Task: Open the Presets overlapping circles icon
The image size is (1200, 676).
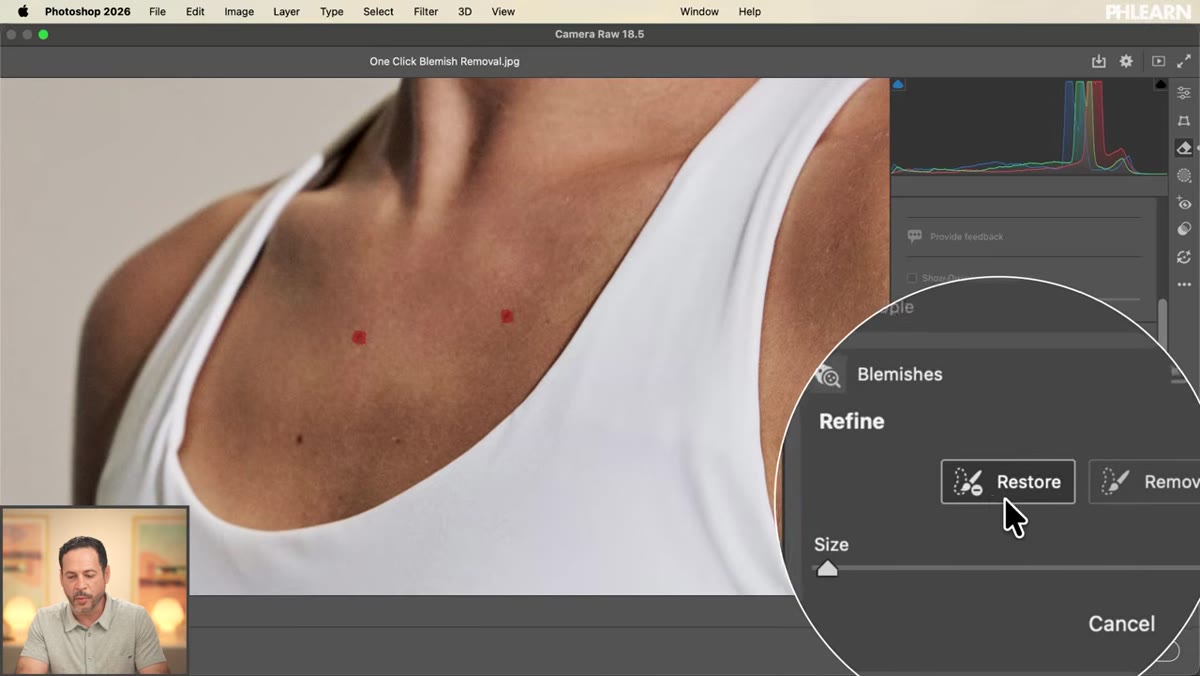Action: click(1184, 229)
